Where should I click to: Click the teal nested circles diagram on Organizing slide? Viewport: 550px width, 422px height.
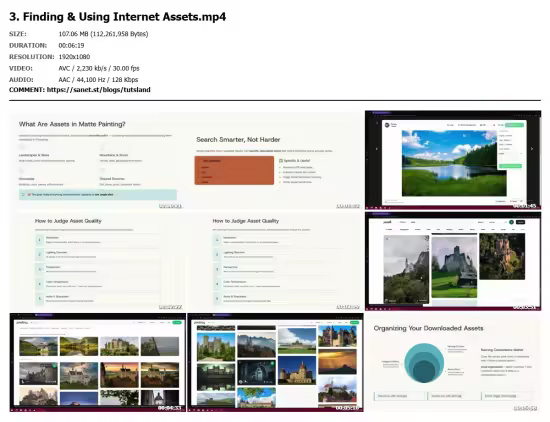coord(424,363)
